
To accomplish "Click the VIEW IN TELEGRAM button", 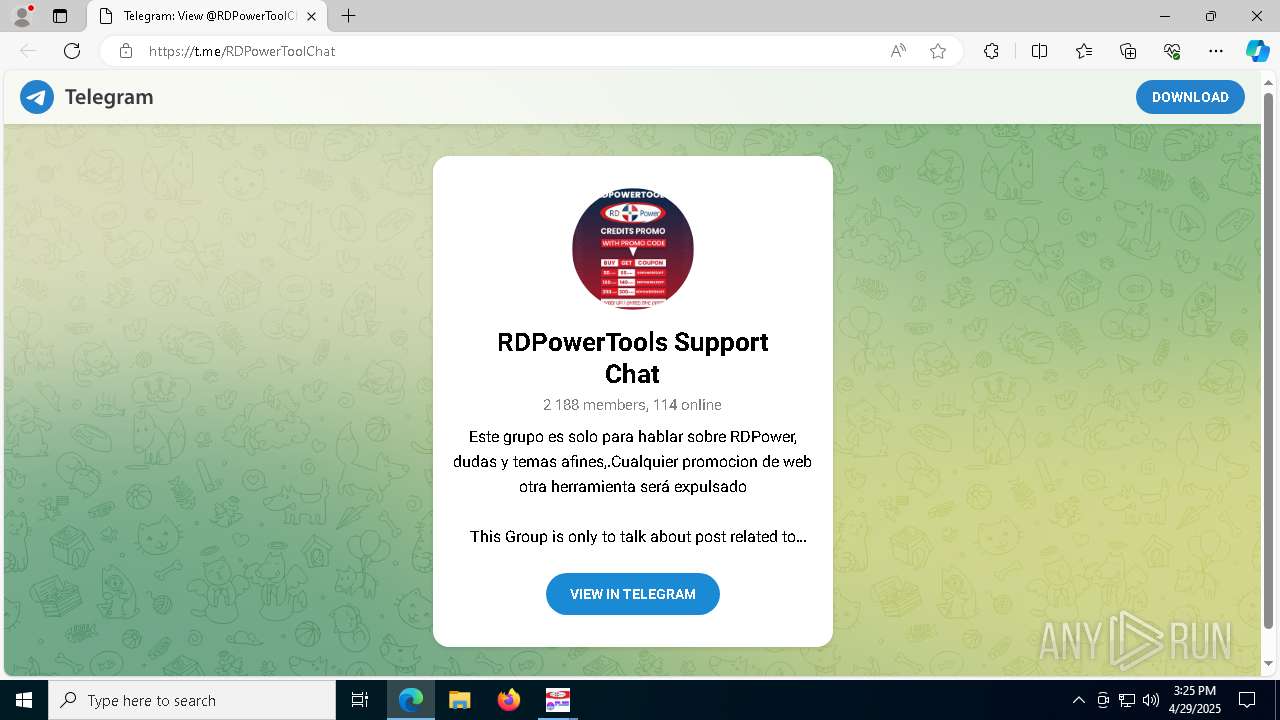I will coord(633,594).
